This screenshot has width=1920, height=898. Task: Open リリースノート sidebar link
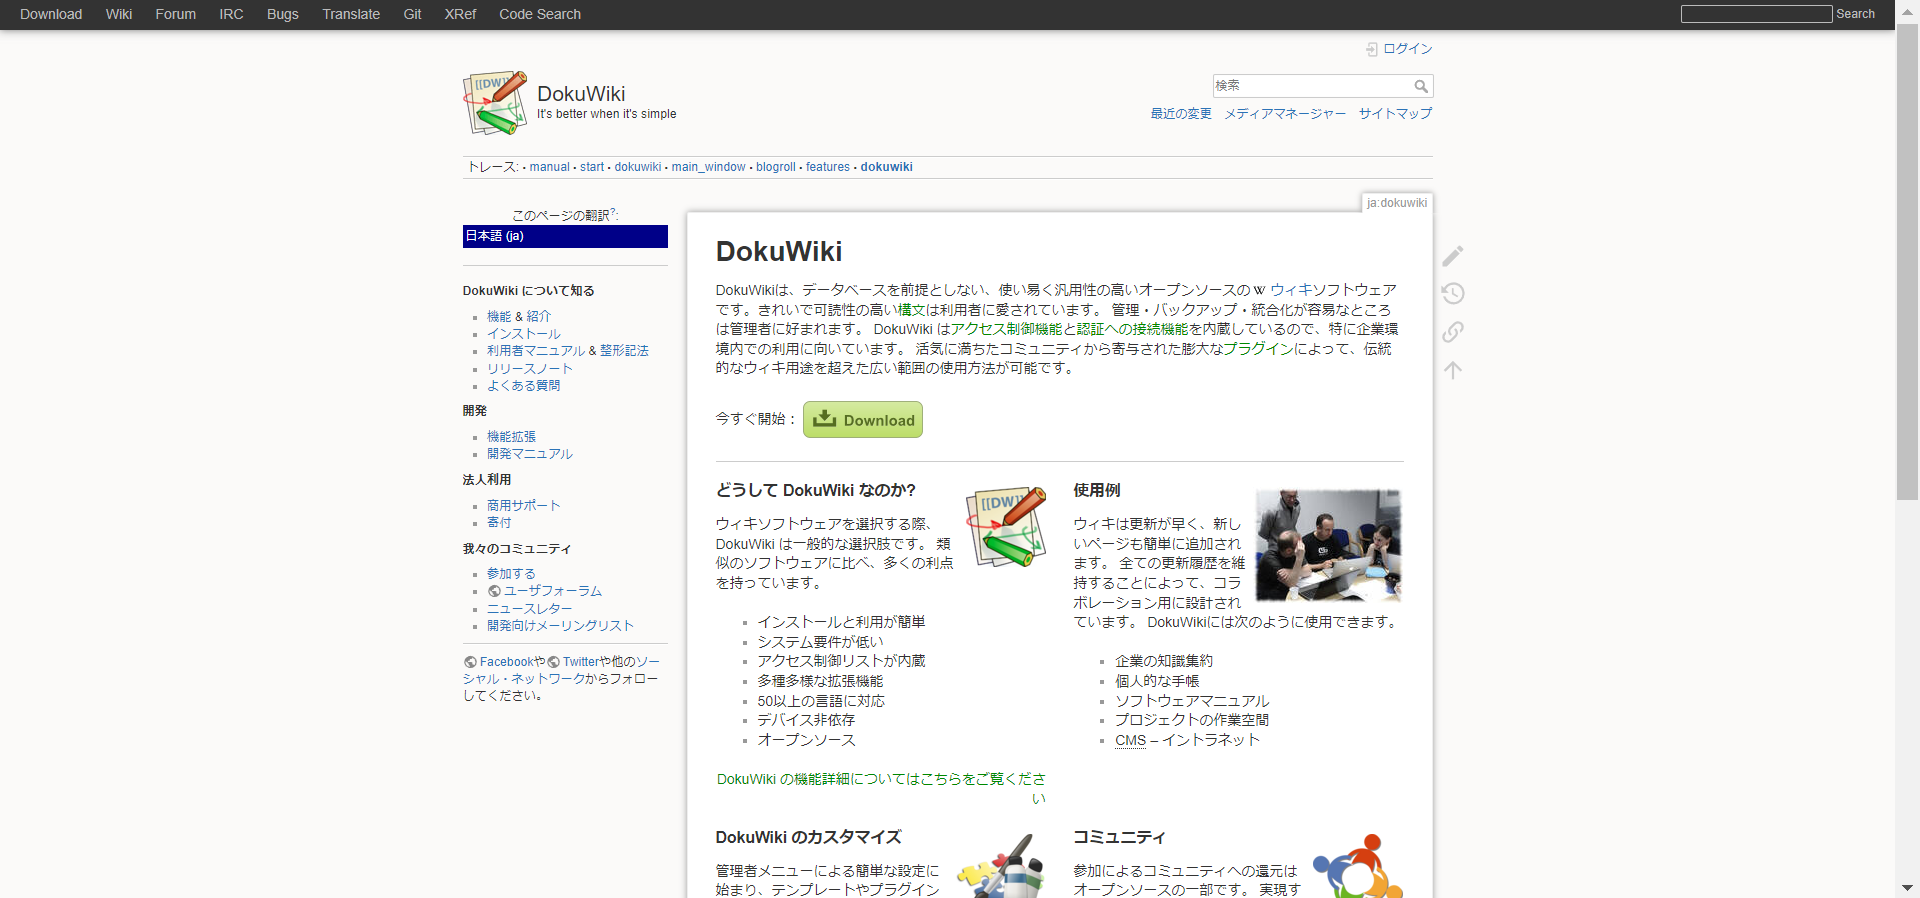point(530,369)
